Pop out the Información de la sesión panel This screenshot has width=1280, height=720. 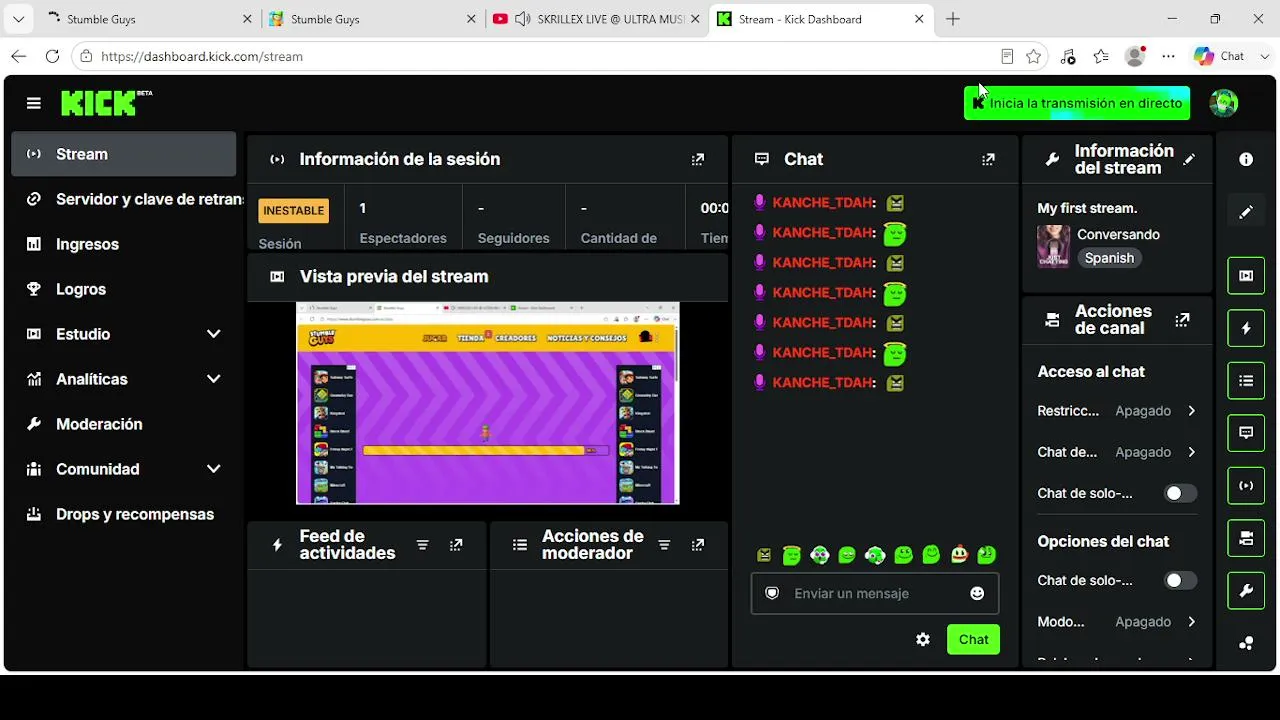tap(698, 159)
